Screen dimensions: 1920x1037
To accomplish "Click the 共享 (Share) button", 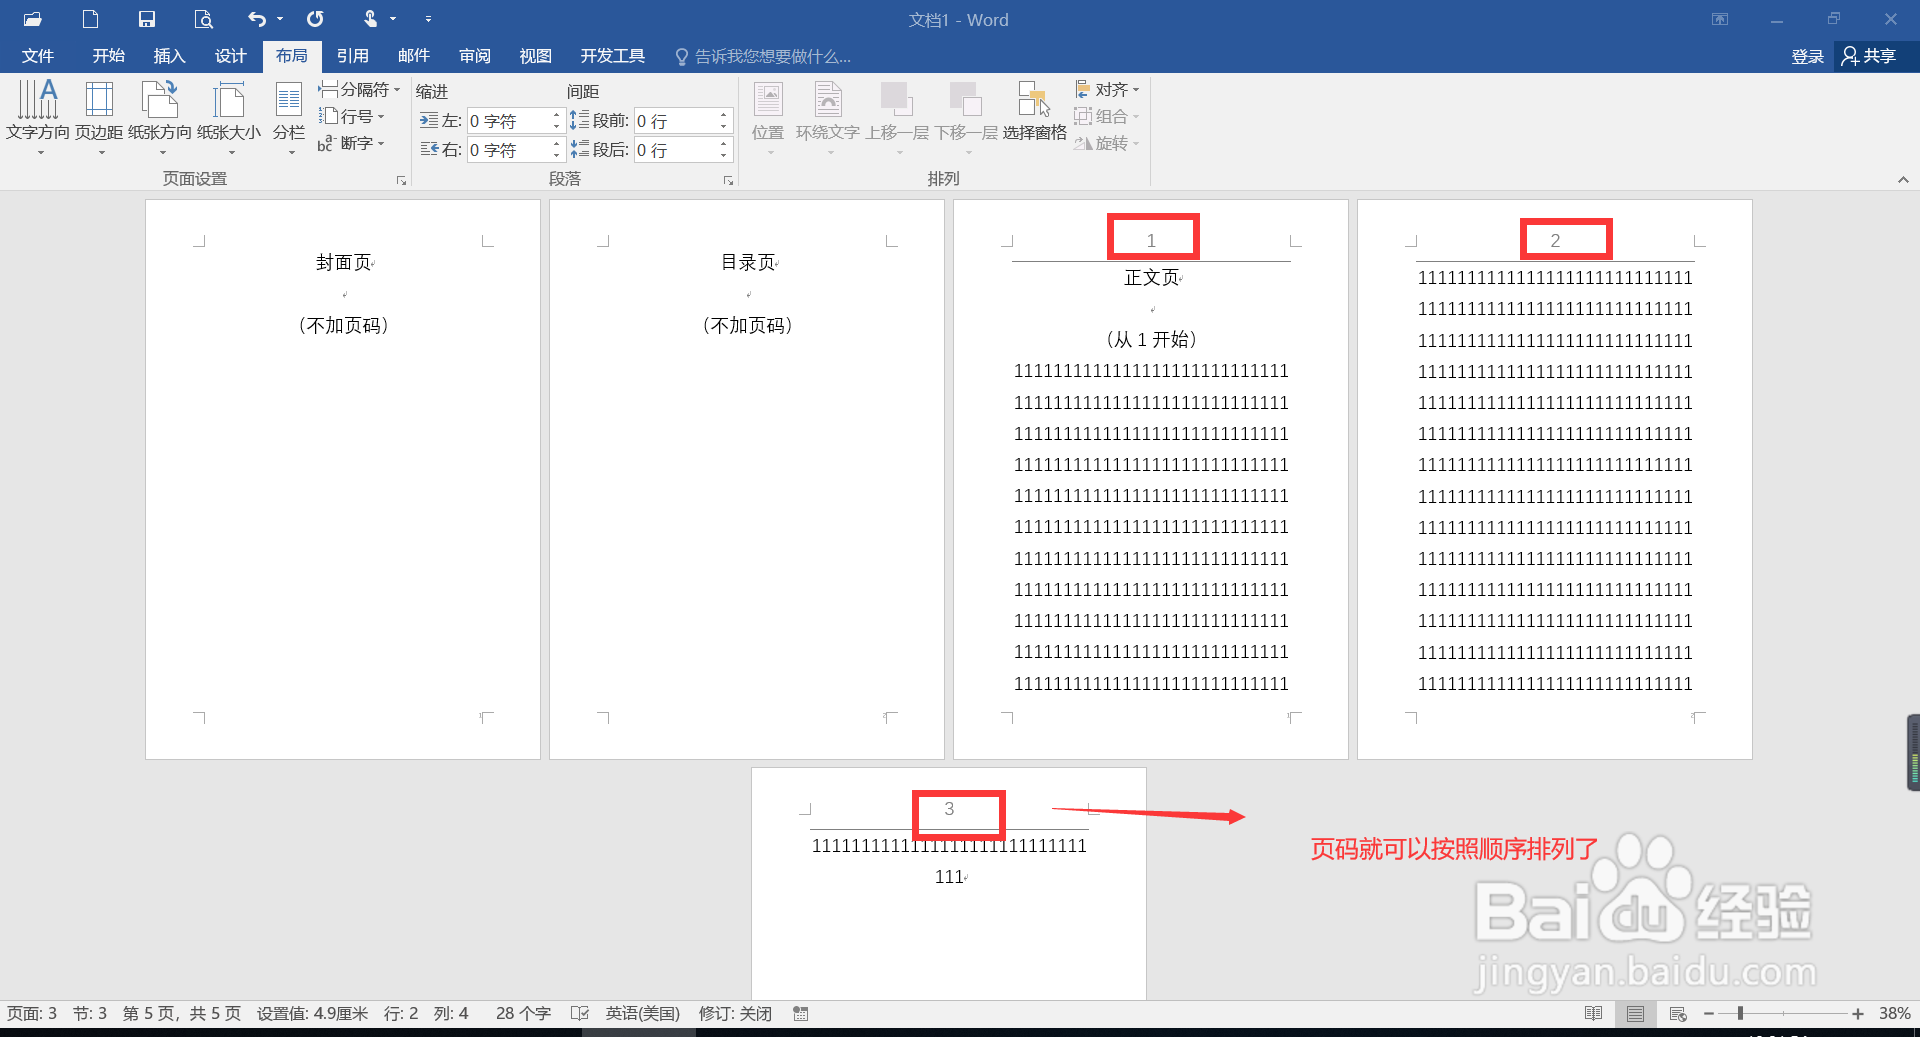I will pos(1872,55).
